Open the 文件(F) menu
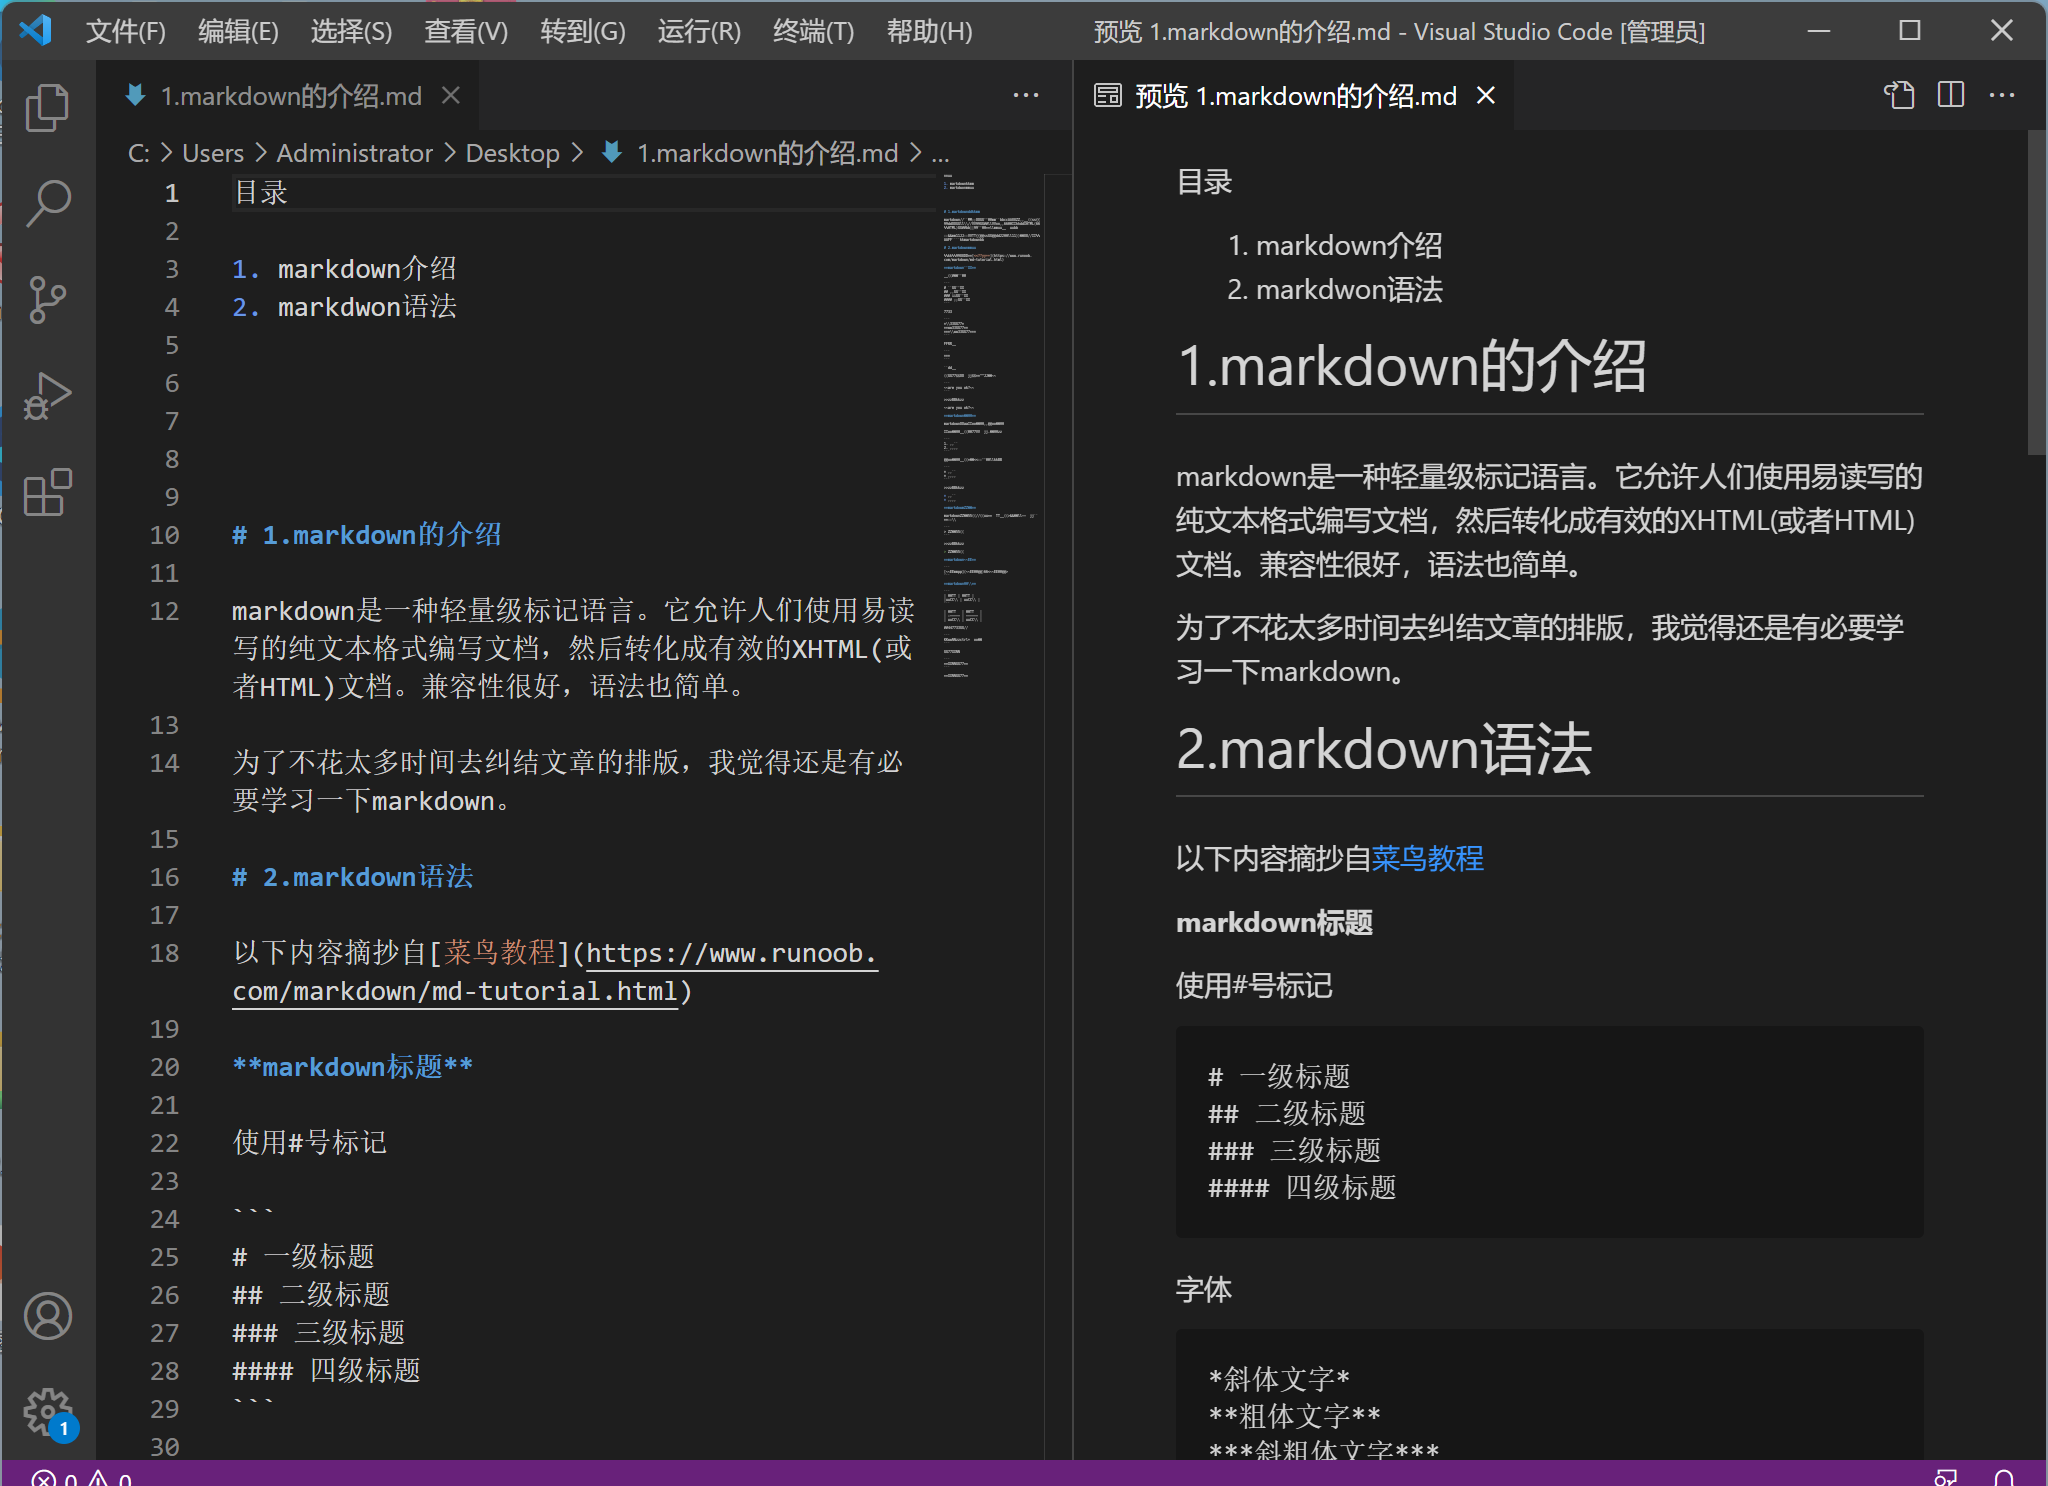This screenshot has height=1486, width=2048. 126,31
